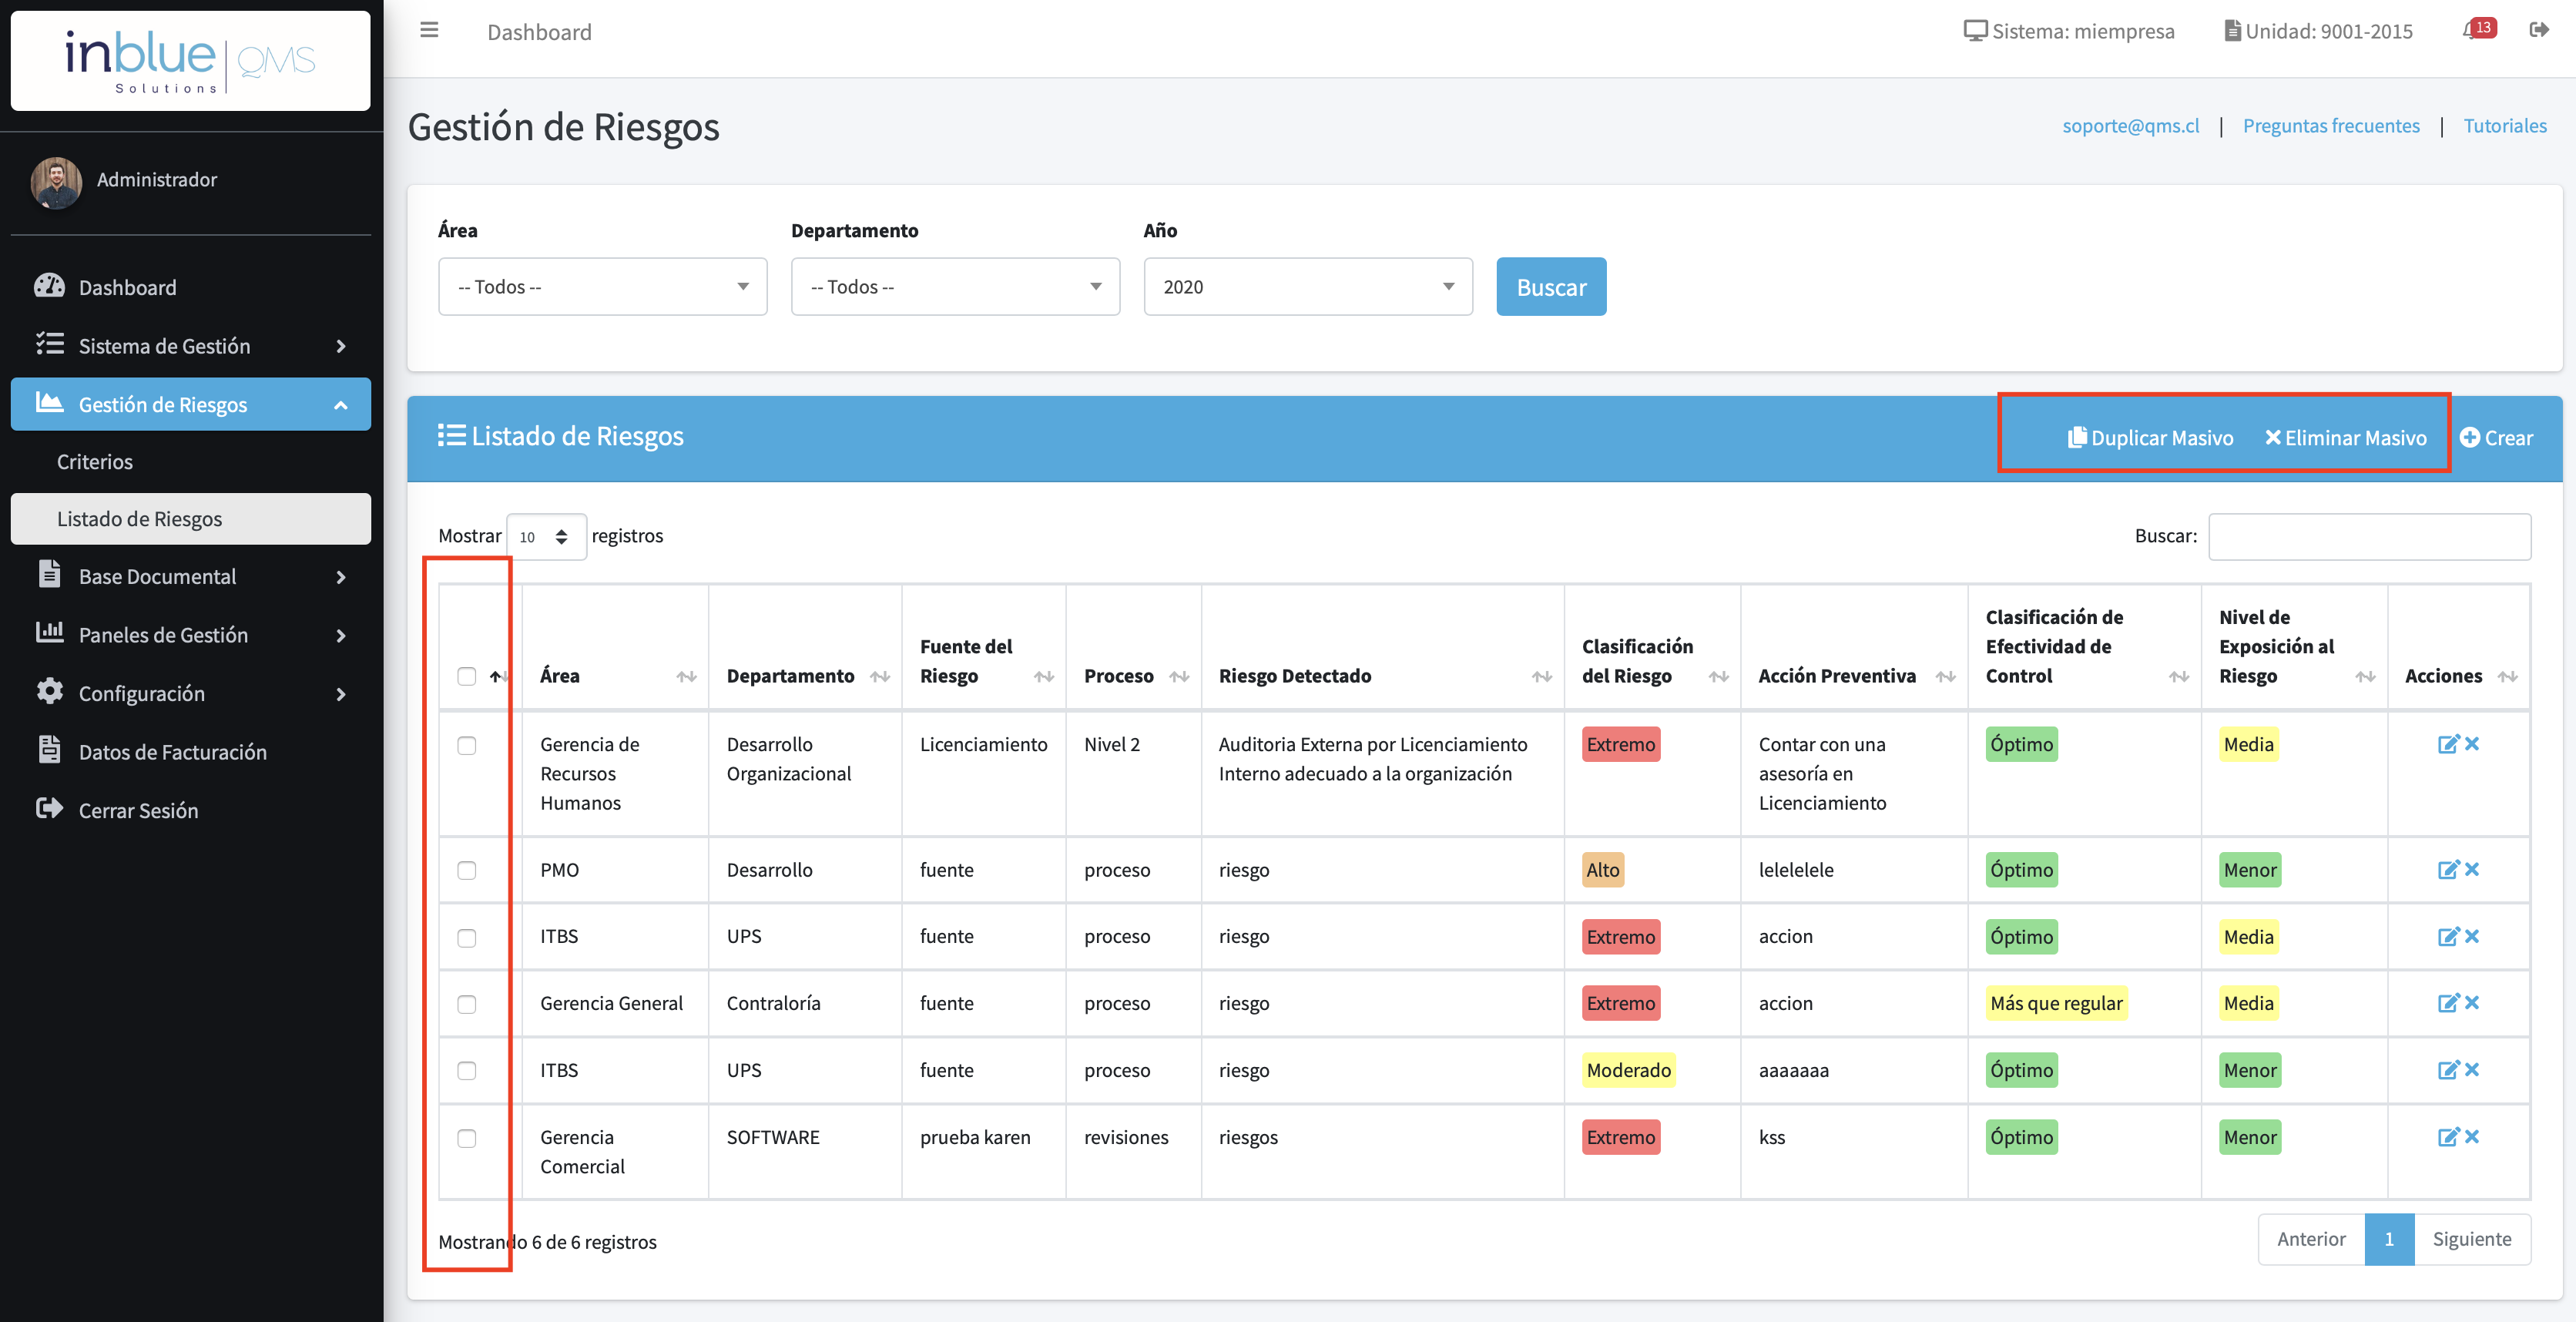Click the Buscar search input field
Image resolution: width=2576 pixels, height=1322 pixels.
[2369, 536]
